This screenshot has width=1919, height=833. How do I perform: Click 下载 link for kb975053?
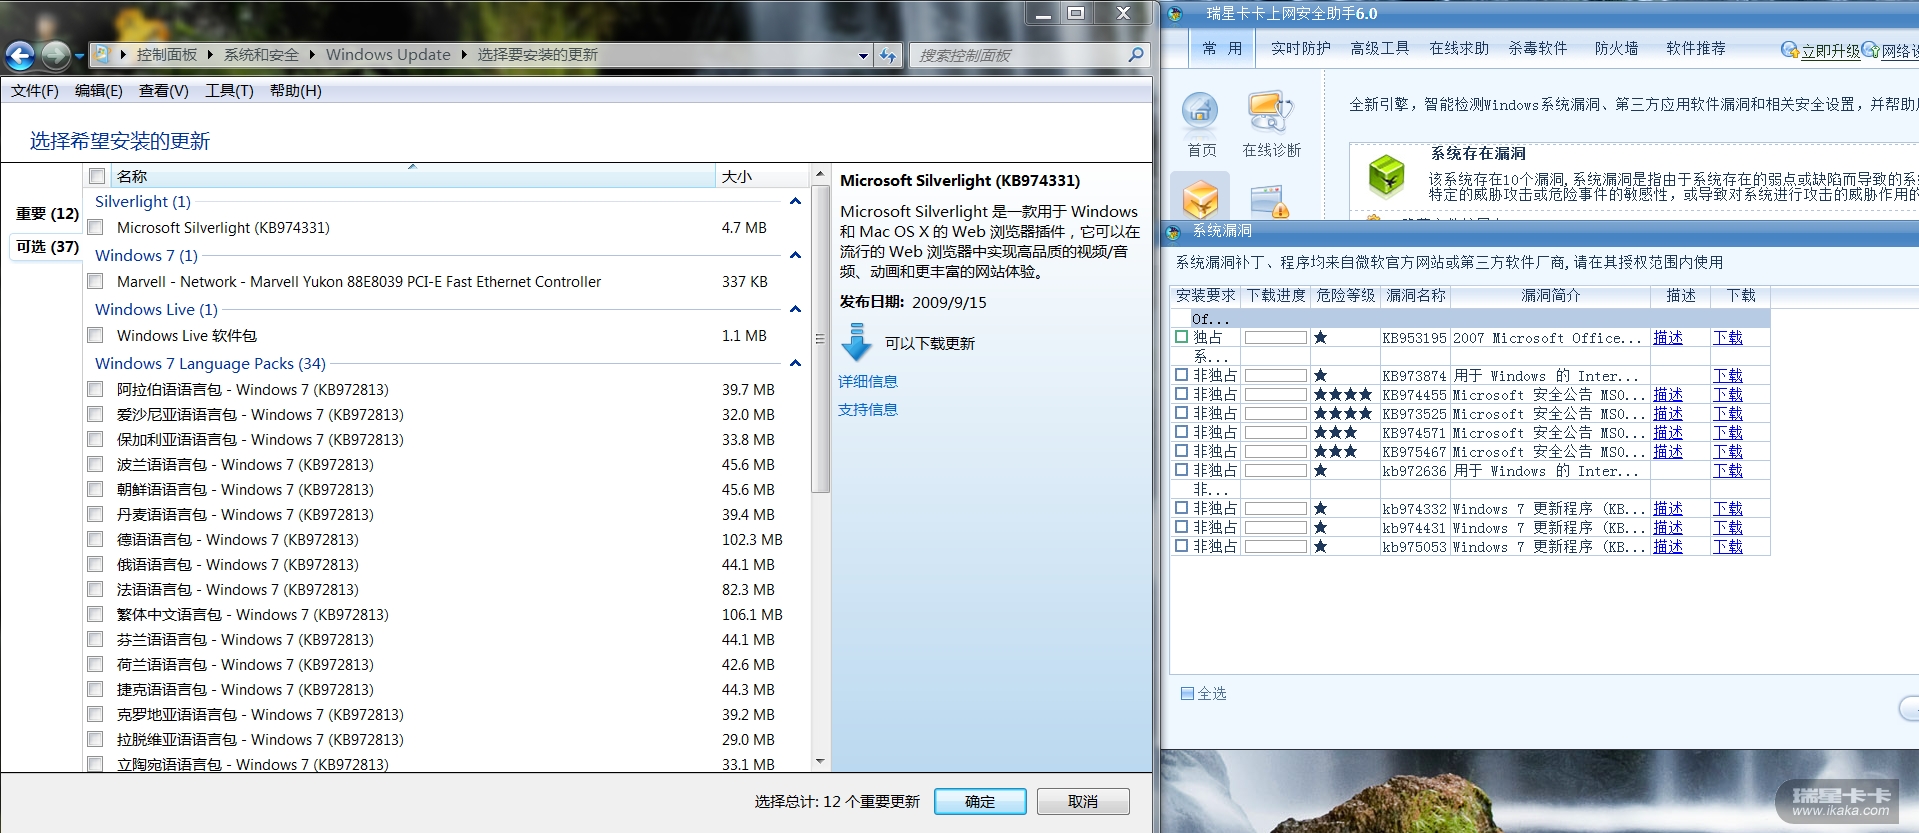point(1728,547)
